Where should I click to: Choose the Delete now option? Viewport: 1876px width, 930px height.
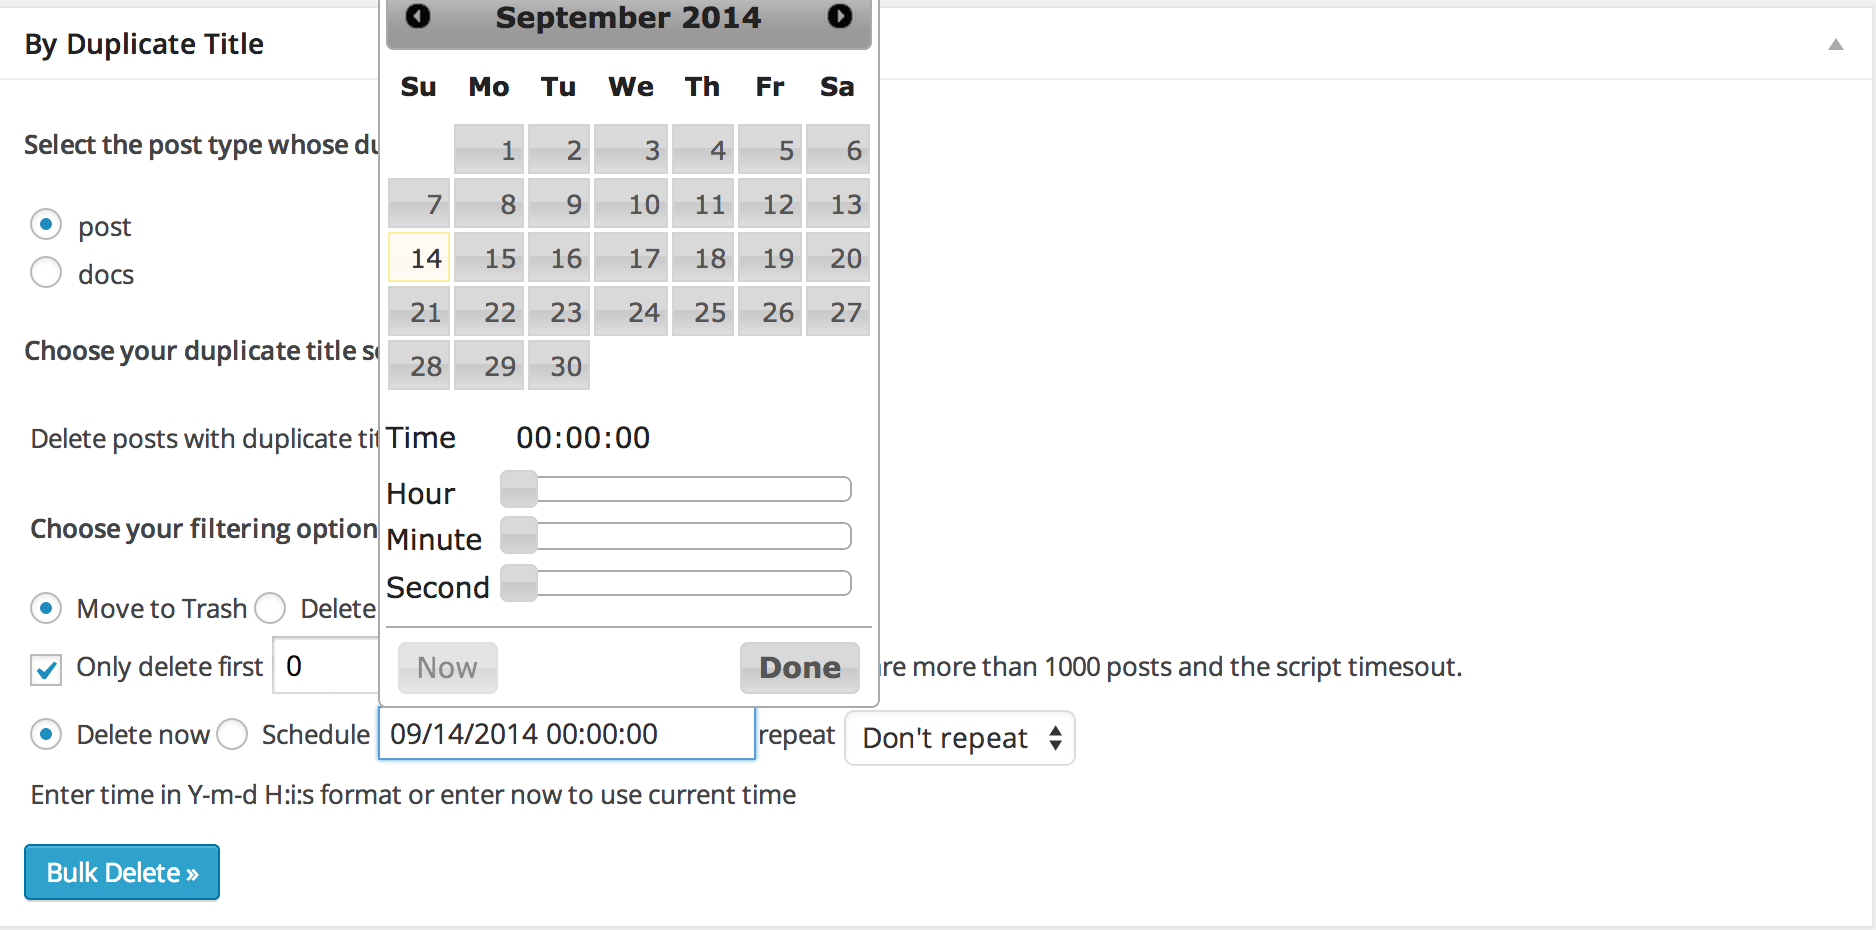(46, 734)
